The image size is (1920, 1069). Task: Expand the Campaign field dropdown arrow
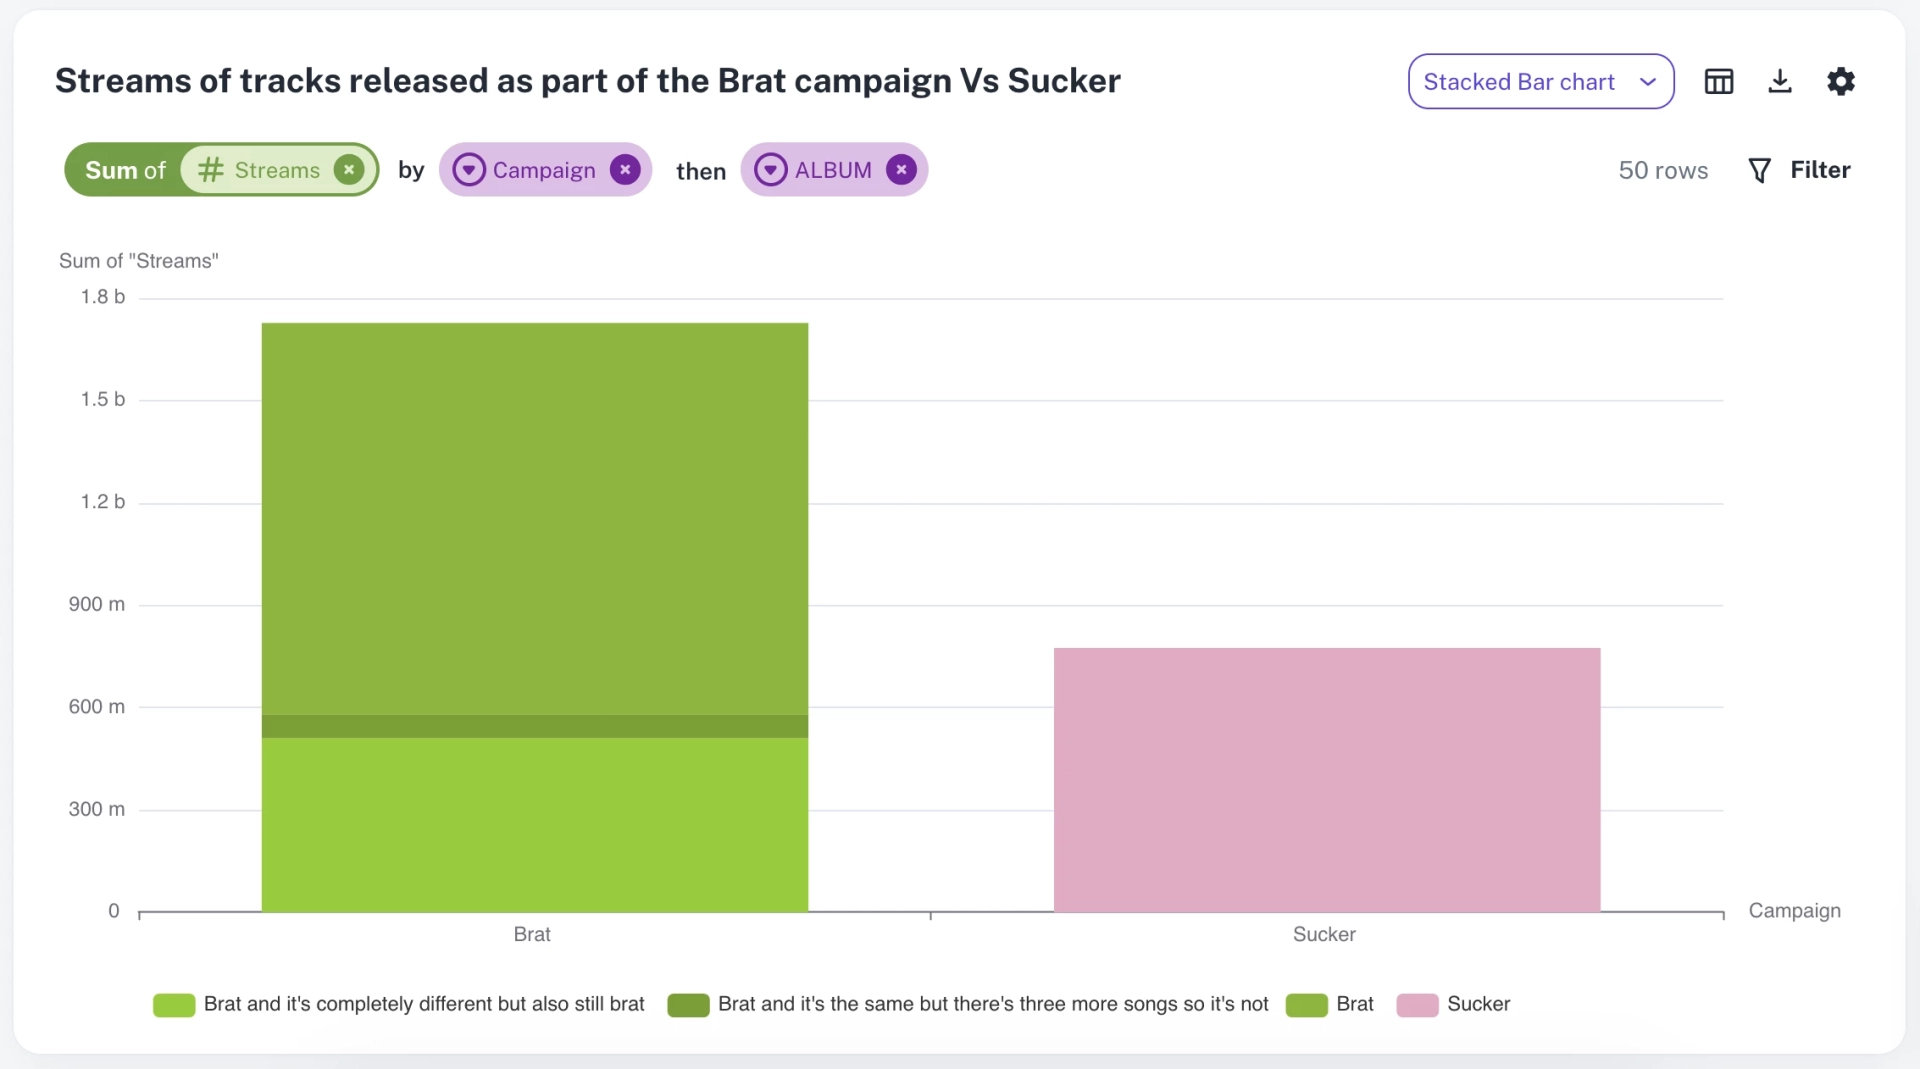pos(469,170)
